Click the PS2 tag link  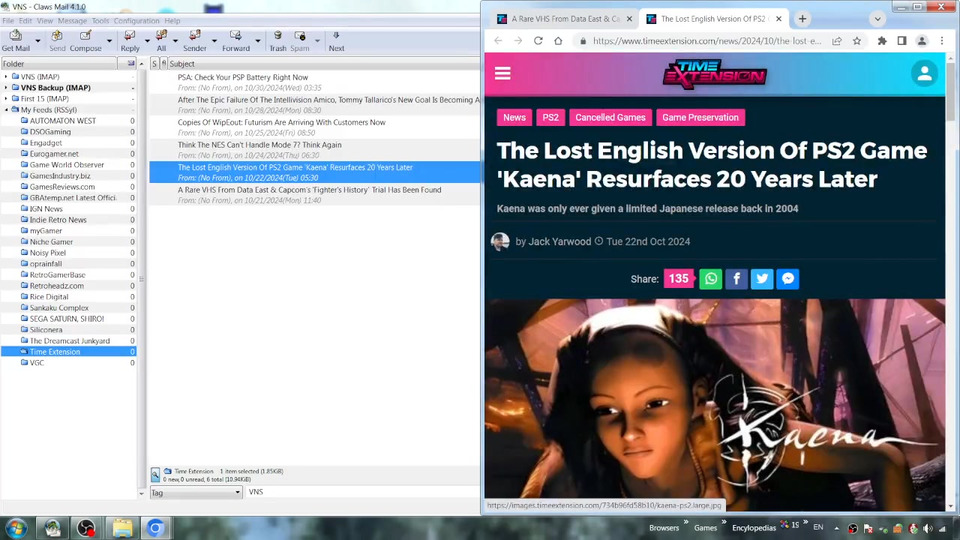point(550,118)
